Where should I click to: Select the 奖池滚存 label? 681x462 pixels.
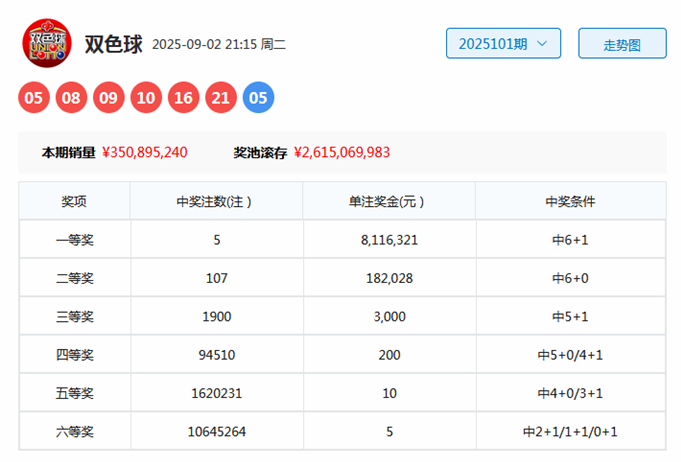pos(260,152)
